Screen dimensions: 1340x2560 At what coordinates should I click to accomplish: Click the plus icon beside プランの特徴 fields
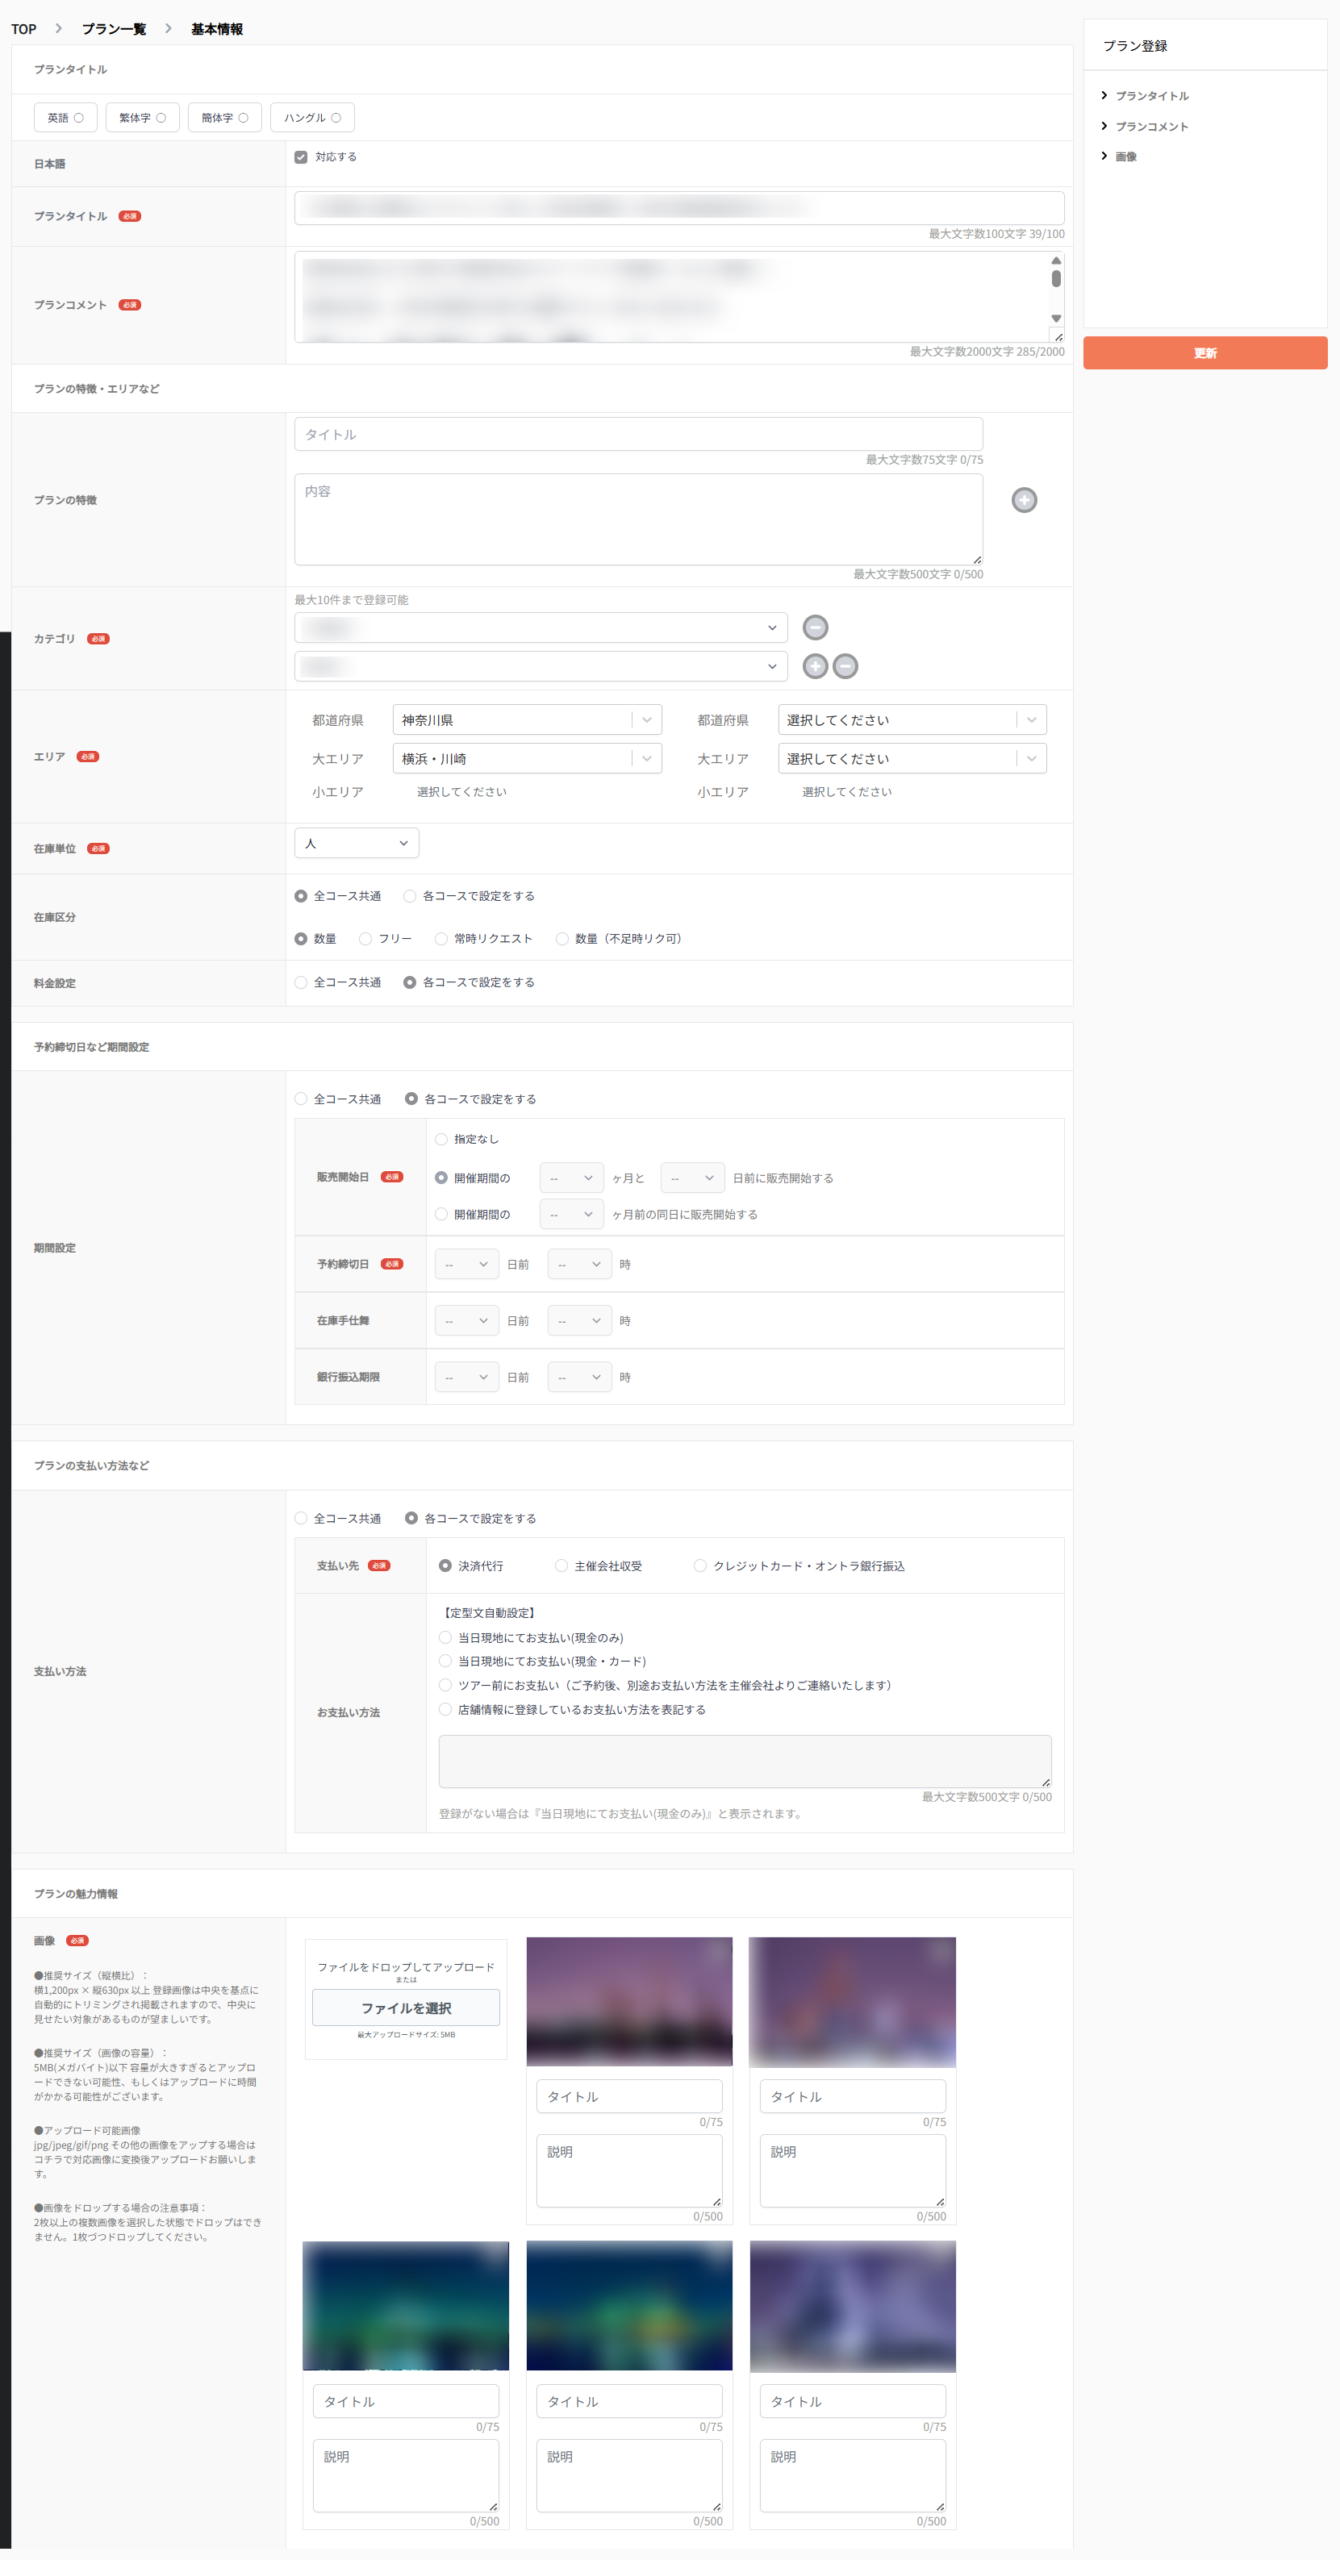(x=1023, y=500)
